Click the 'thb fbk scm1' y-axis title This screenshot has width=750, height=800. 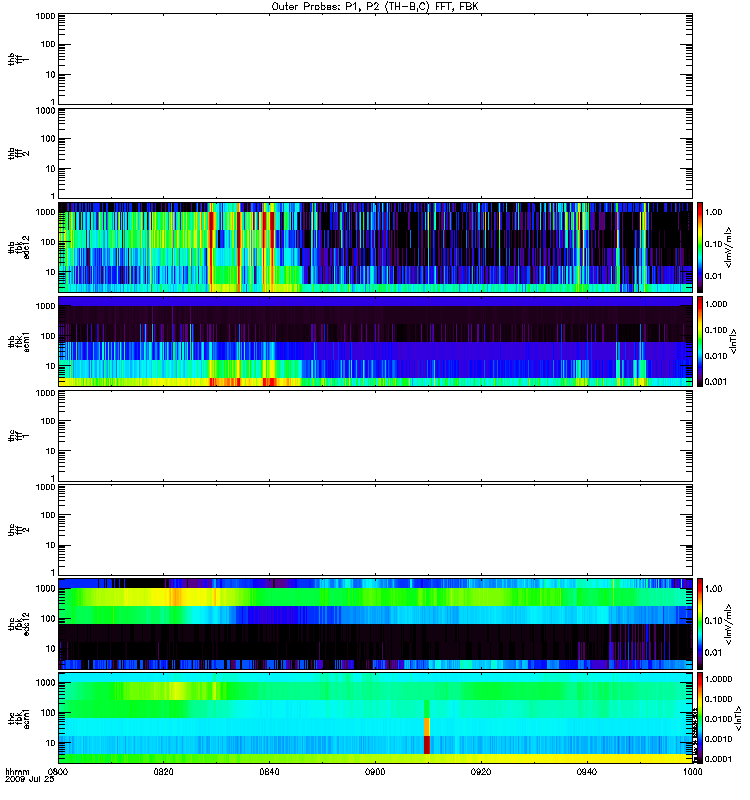18,341
